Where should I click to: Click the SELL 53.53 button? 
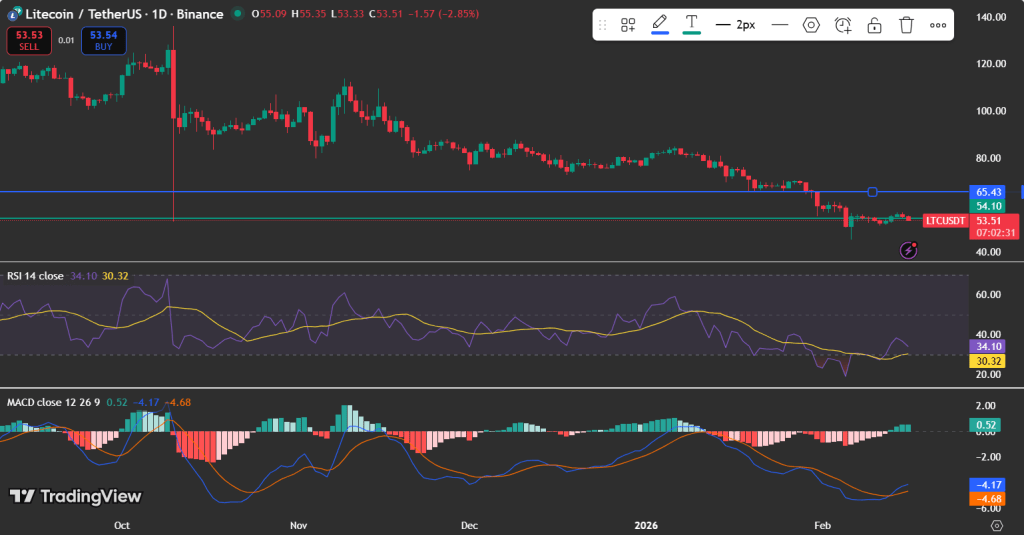coord(29,41)
